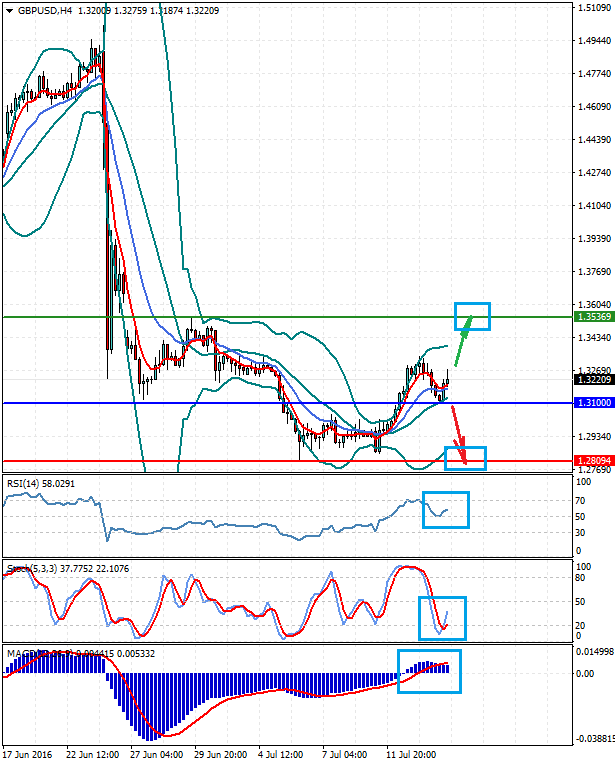Select the cyan box at red arrow tip
615x766 pixels.
point(466,458)
